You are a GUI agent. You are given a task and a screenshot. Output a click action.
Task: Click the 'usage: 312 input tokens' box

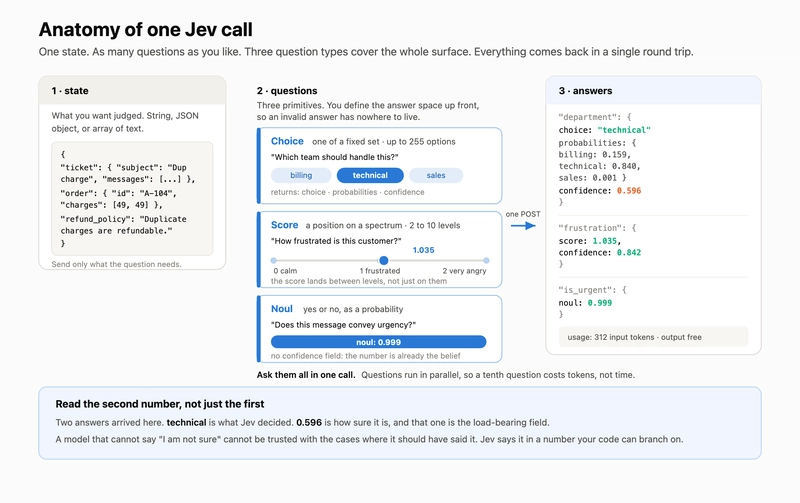coord(654,337)
